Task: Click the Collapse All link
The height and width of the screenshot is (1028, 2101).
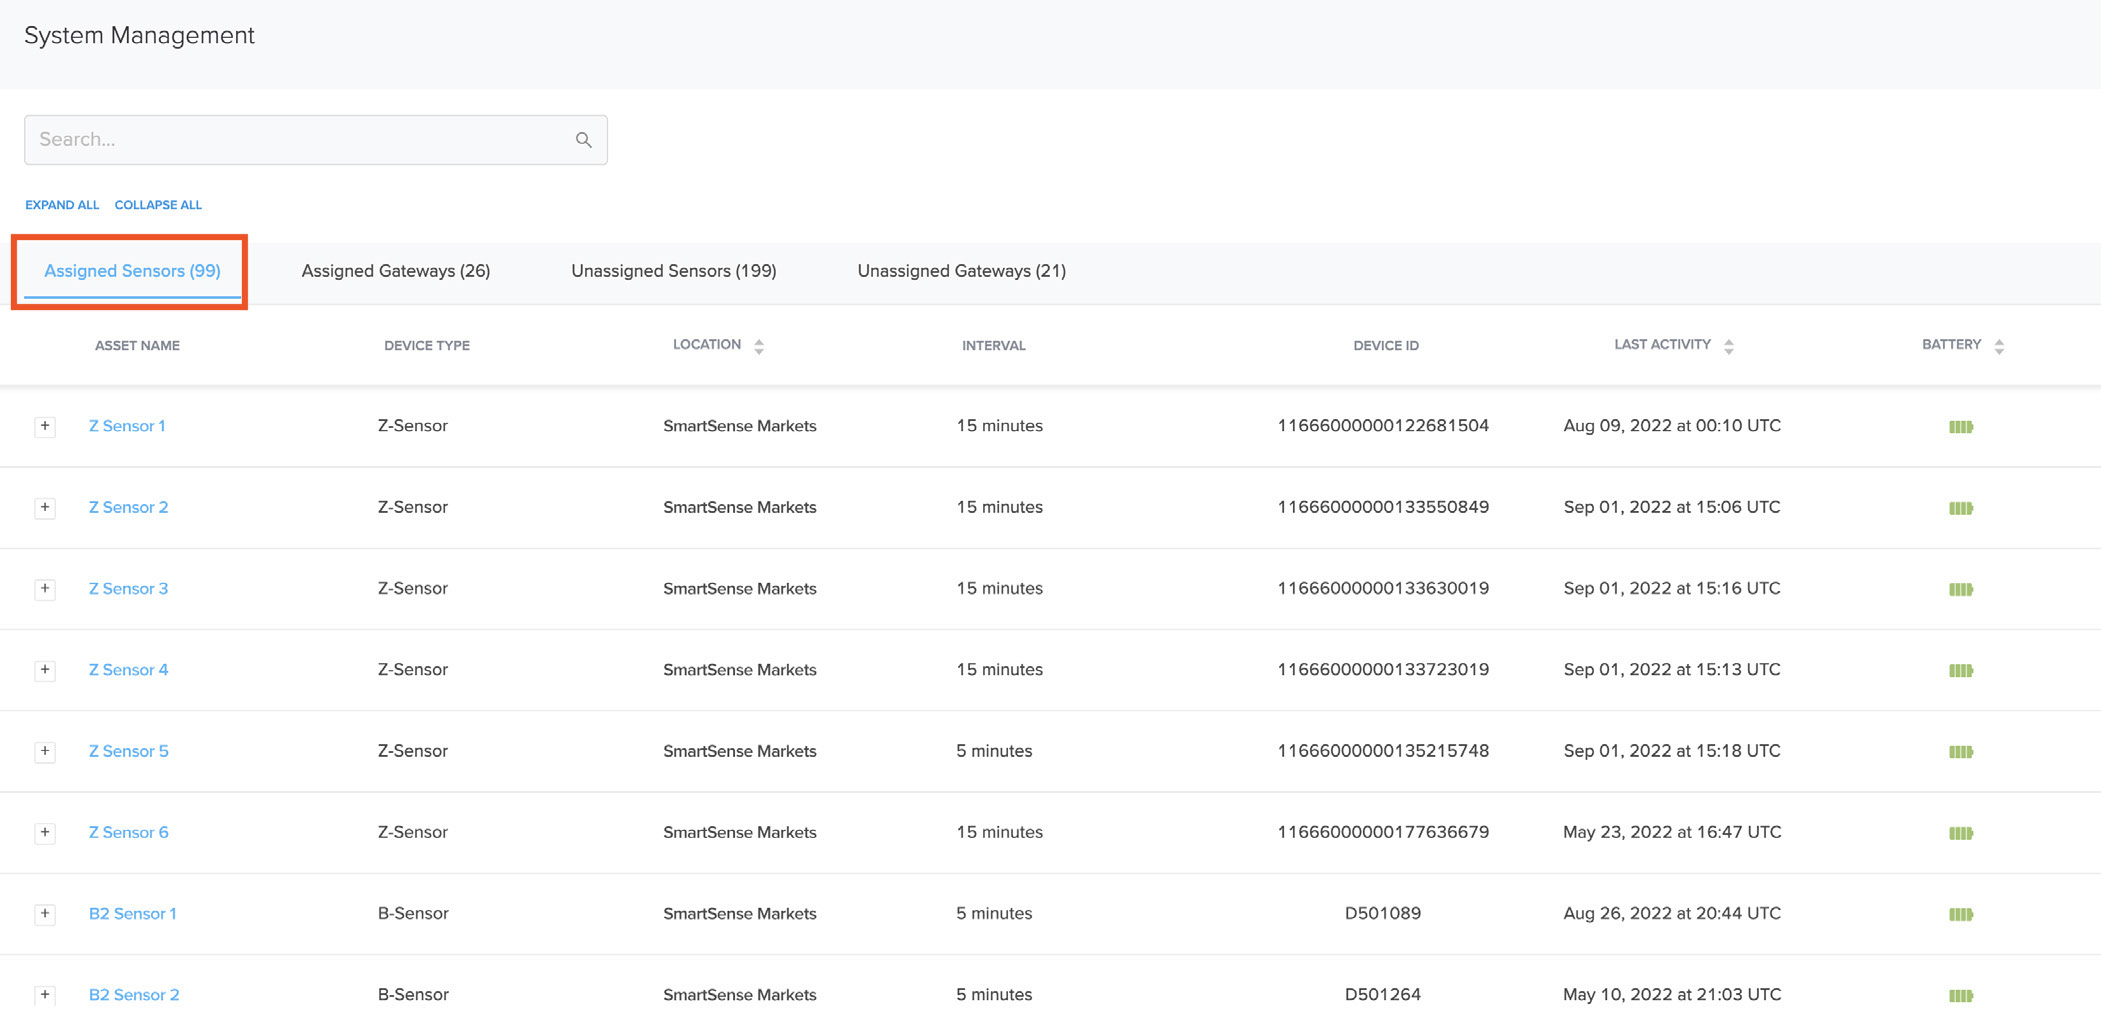Action: pyautogui.click(x=158, y=205)
